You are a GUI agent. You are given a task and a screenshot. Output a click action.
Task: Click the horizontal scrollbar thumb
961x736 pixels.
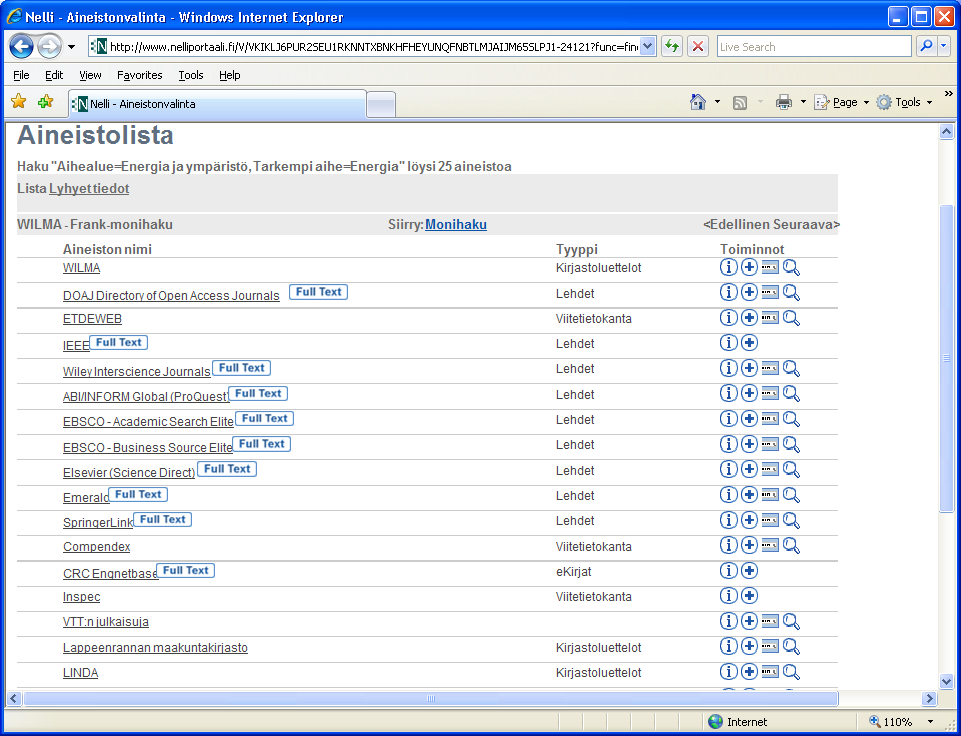coord(430,699)
